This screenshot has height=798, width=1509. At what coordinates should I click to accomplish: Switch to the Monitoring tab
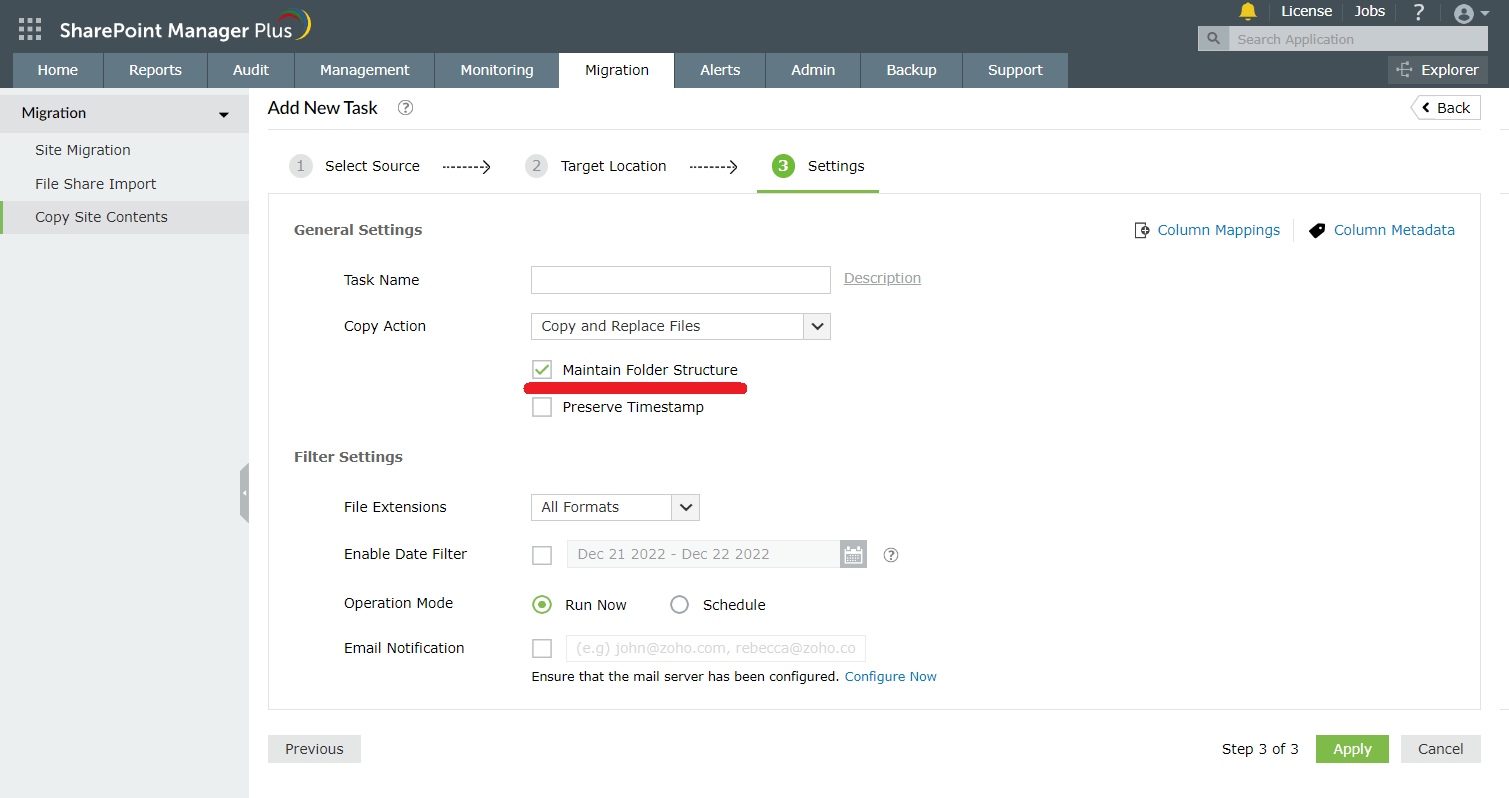point(497,70)
